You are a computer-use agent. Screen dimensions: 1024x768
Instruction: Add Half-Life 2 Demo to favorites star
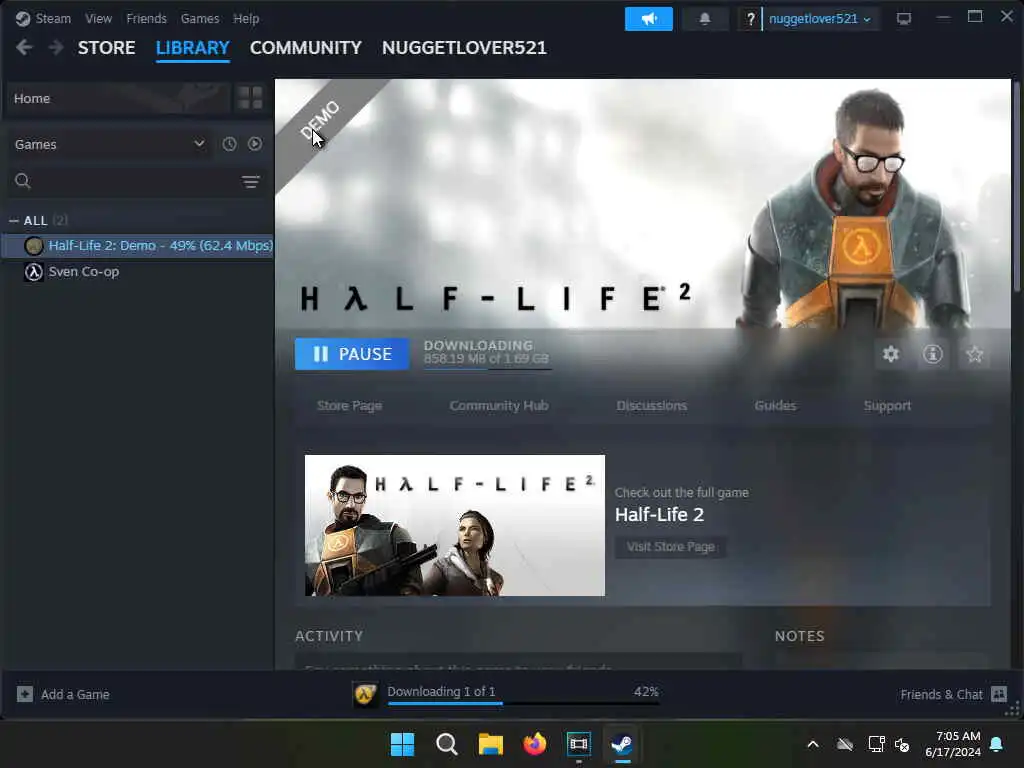974,354
